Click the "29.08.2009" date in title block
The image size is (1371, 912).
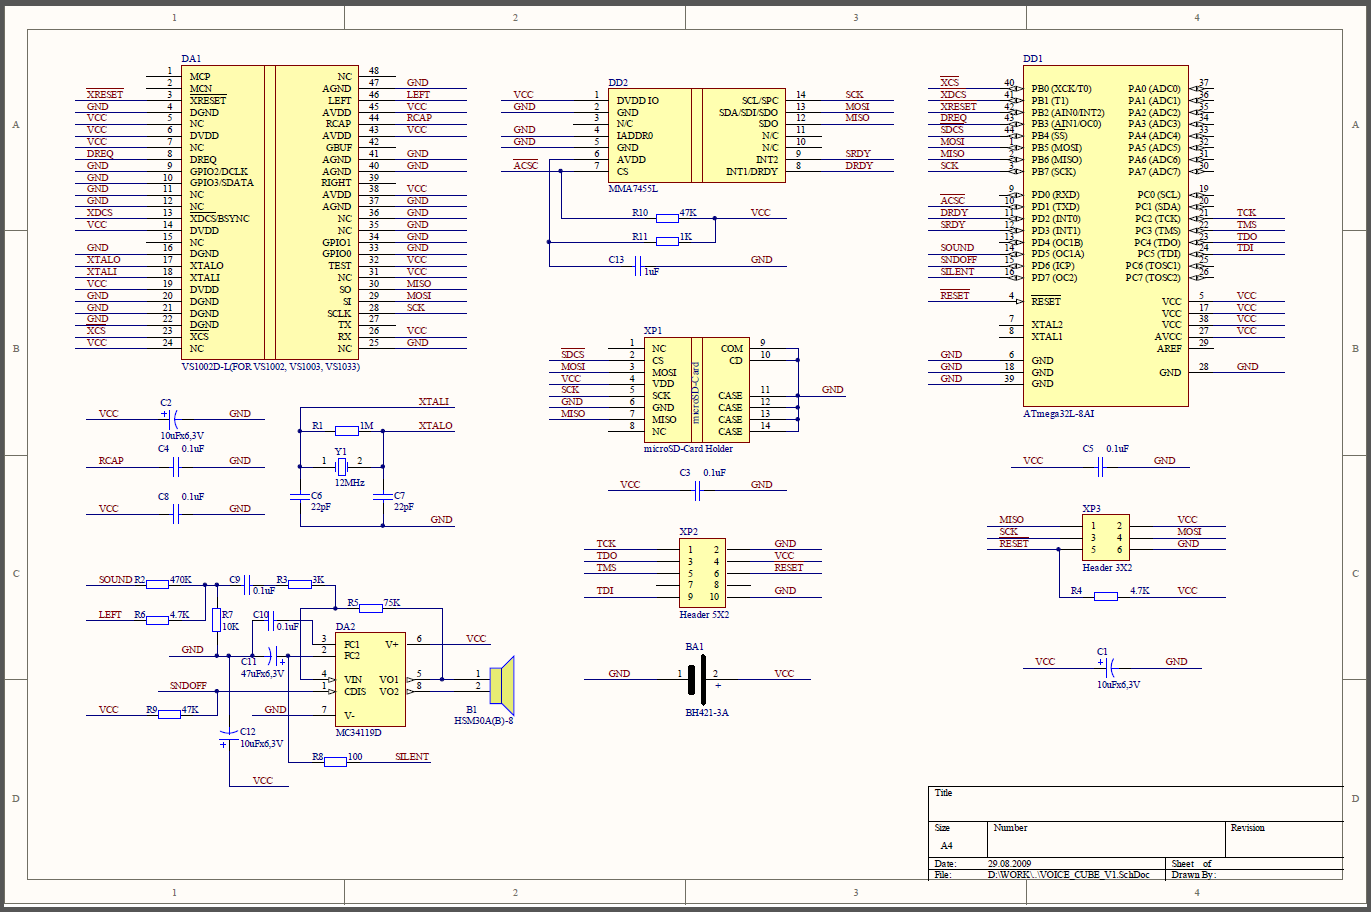(1009, 864)
